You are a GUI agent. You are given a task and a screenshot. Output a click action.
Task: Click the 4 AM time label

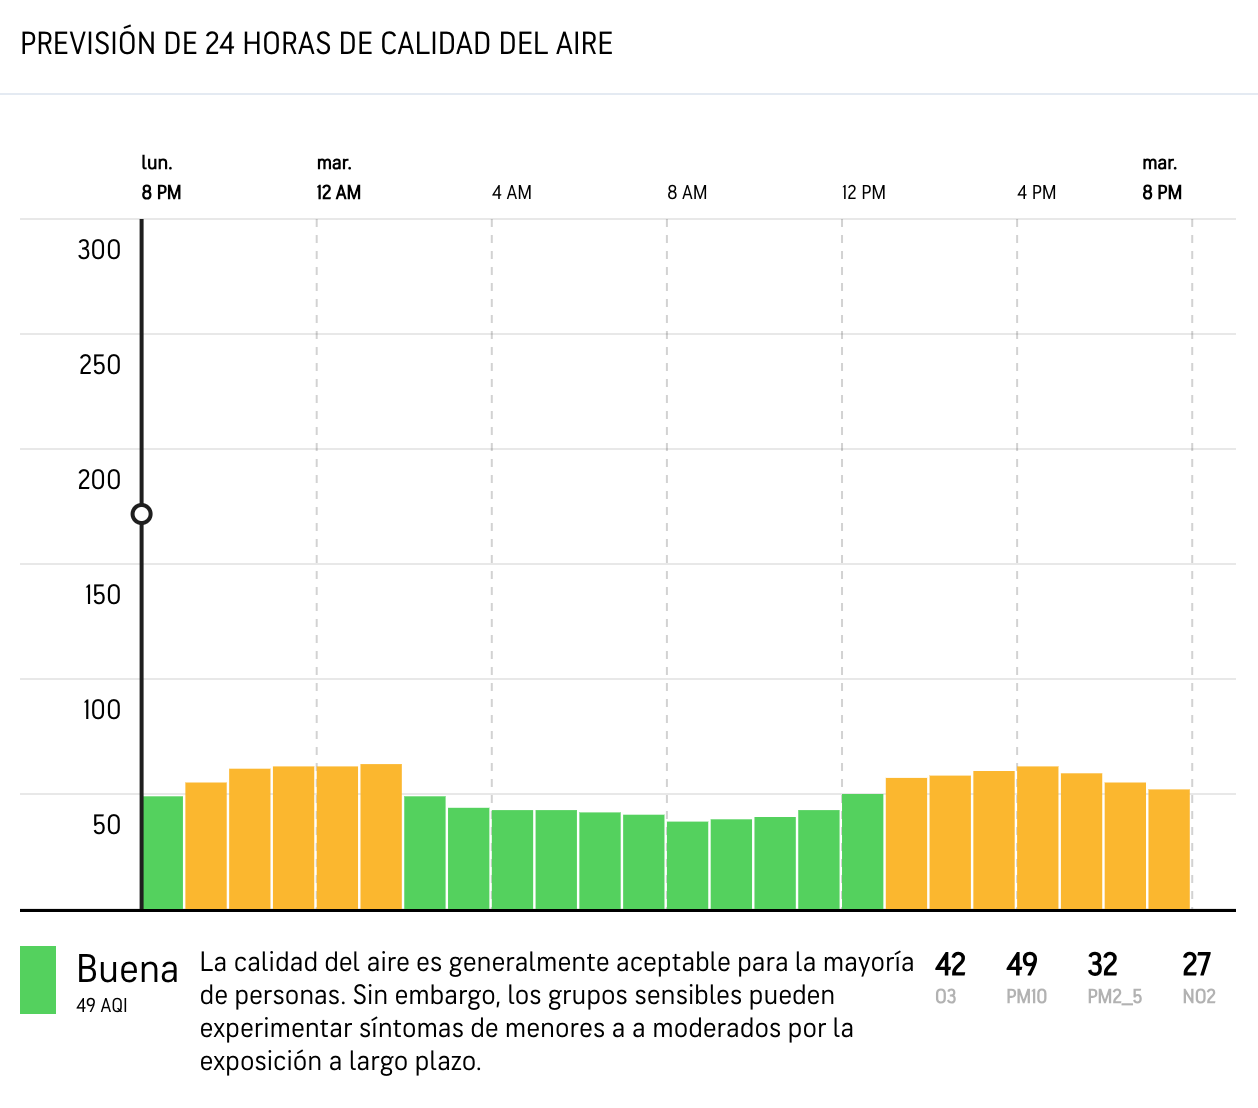(512, 192)
